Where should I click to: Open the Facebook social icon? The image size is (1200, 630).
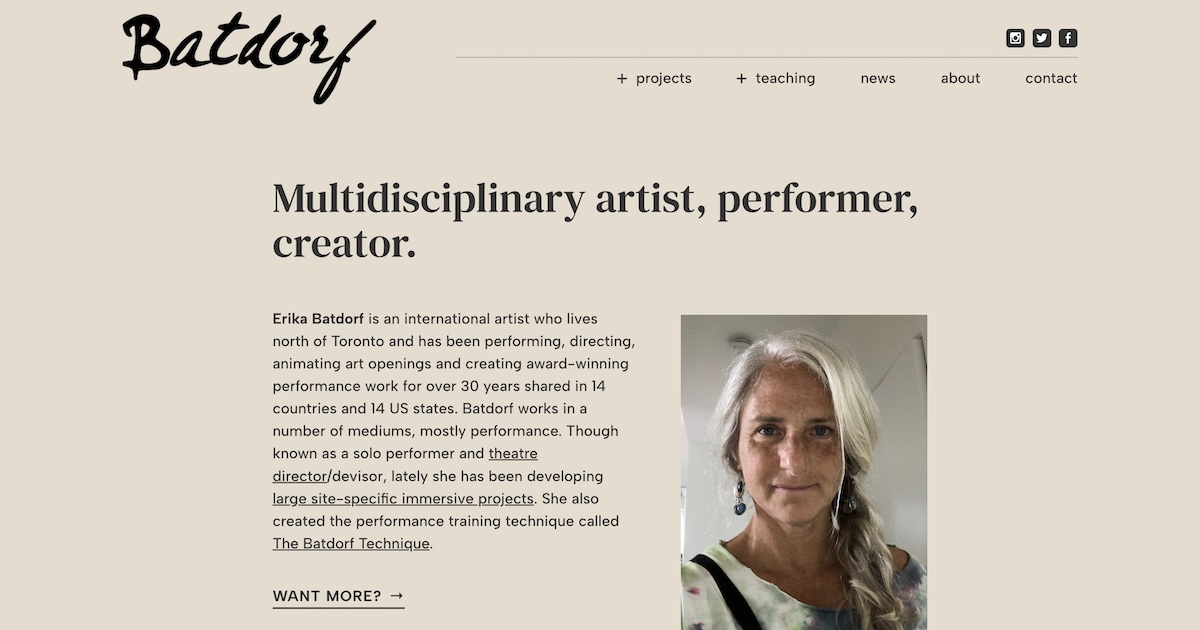click(1067, 37)
